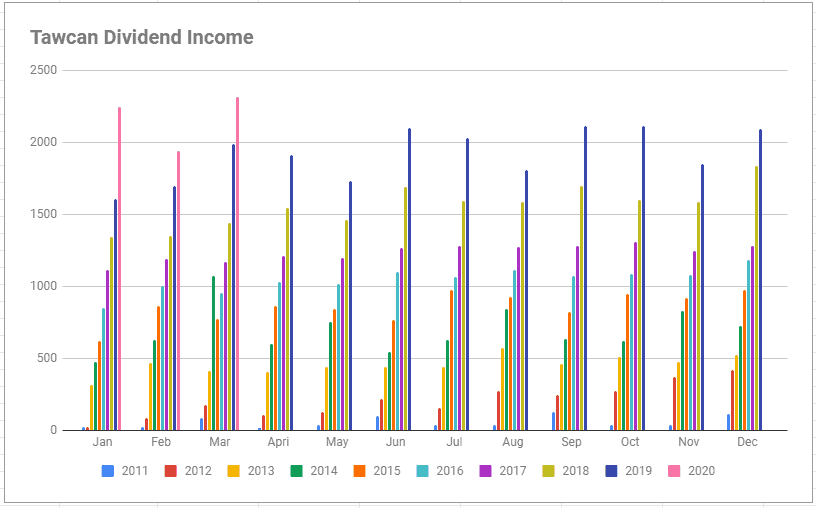Select the April label on the horizontal axis
The width and height of the screenshot is (816, 508).
pos(277,442)
